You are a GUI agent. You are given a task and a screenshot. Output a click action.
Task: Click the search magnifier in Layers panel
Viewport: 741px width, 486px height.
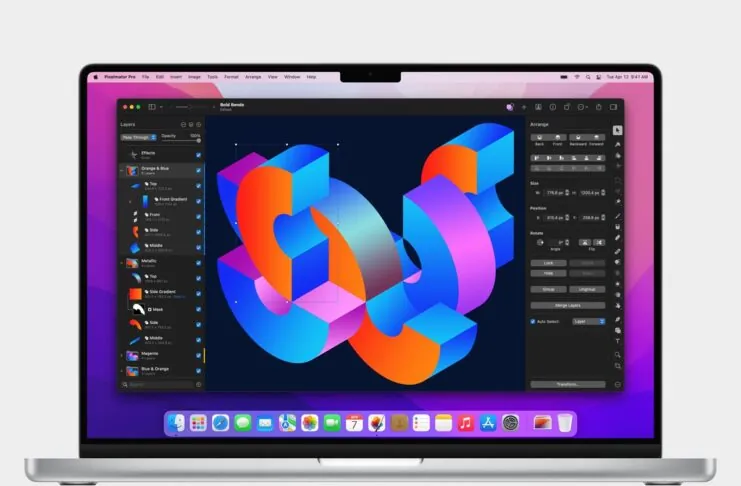coord(125,385)
